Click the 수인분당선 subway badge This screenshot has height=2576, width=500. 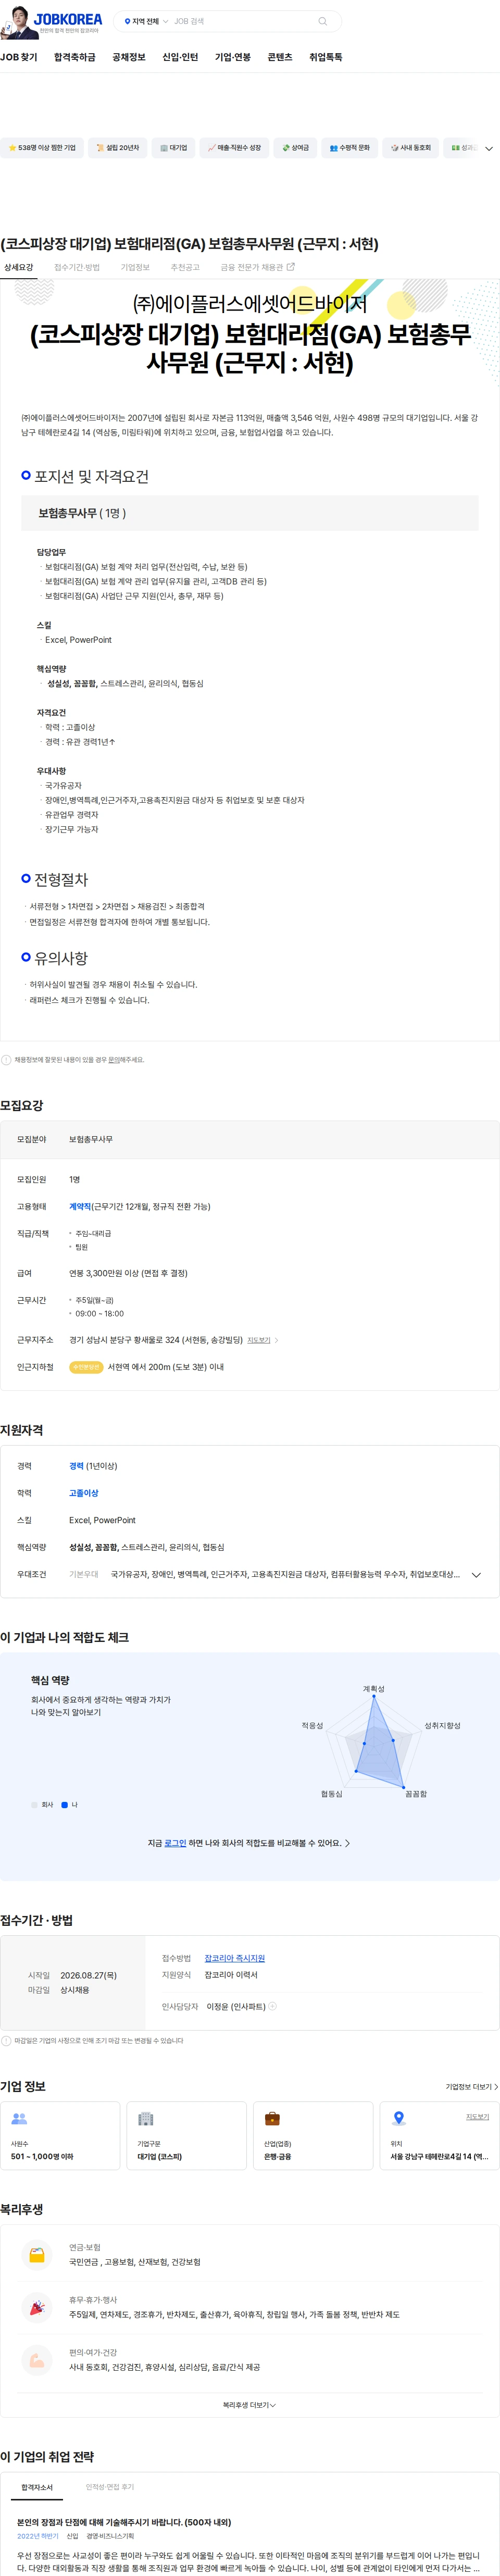tap(86, 1367)
